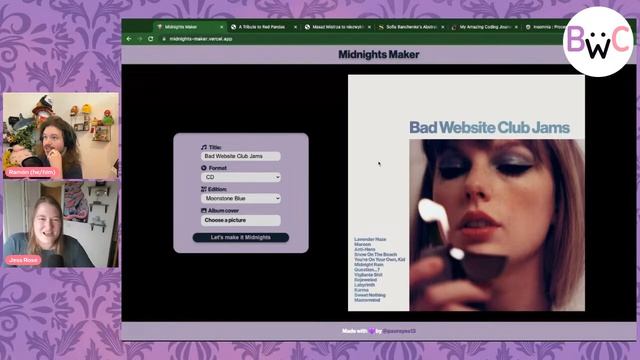Switch to the Insomnia tab

click(545, 27)
